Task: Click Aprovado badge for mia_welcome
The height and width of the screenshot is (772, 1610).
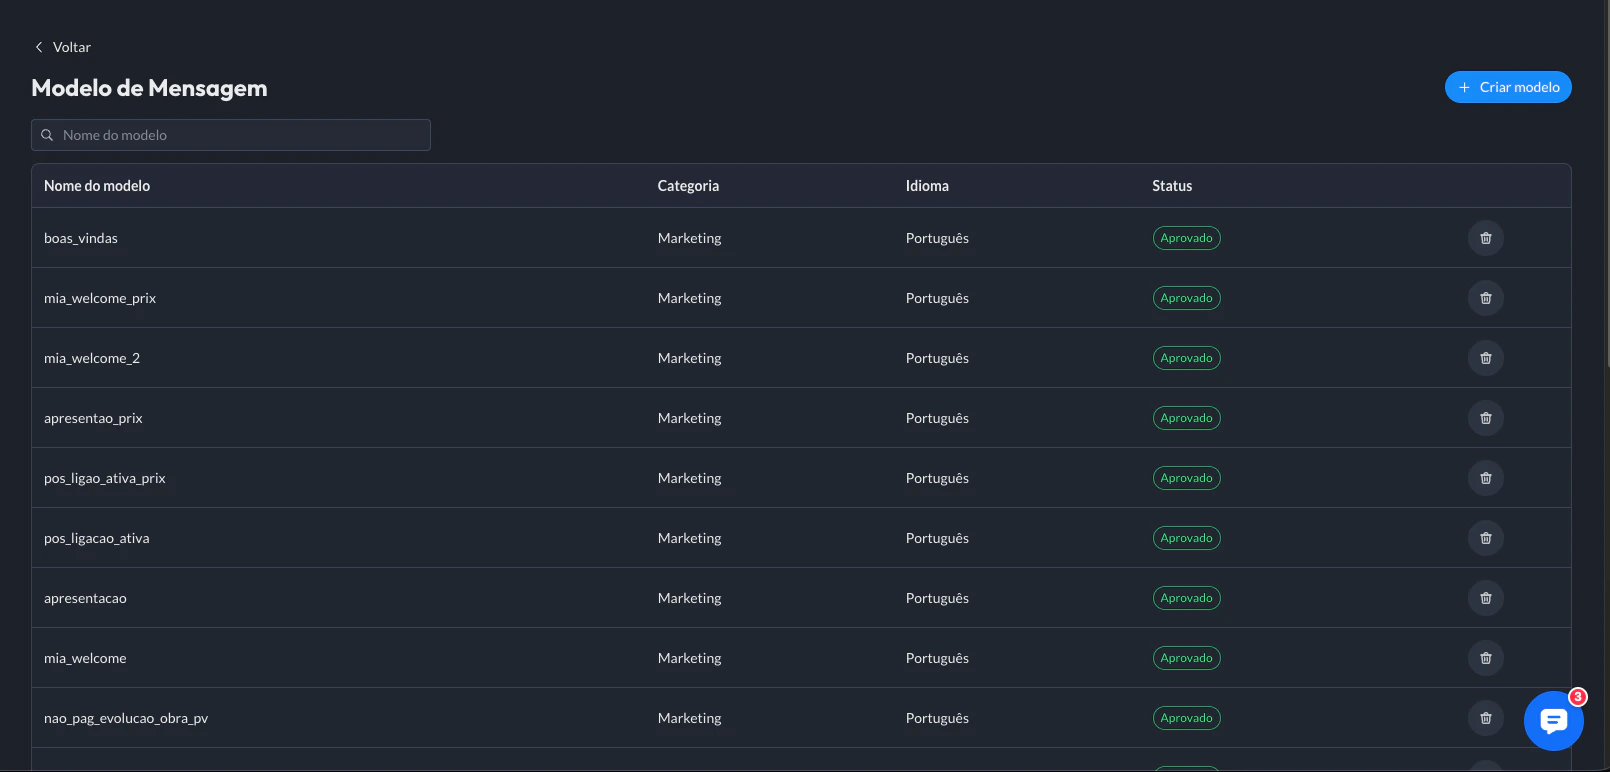Action: coord(1186,658)
